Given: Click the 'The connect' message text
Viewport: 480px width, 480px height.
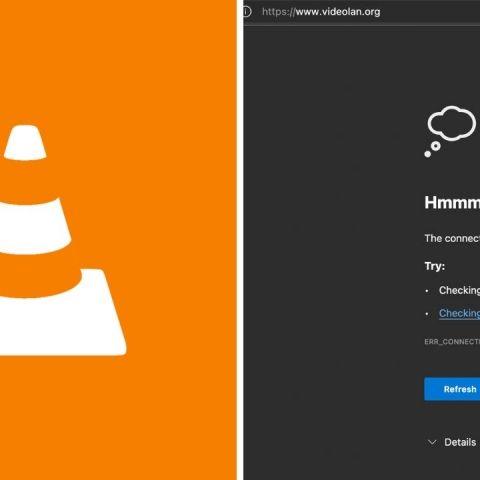Looking at the screenshot, I should [x=452, y=238].
